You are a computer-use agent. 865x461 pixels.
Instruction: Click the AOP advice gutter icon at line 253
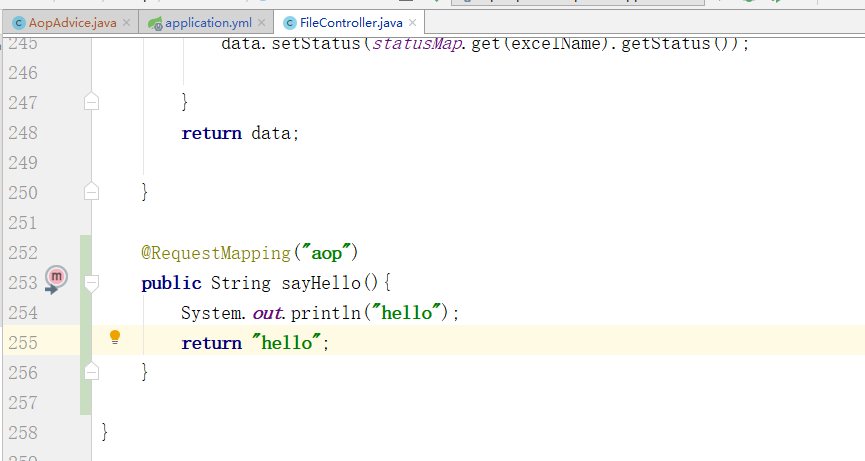coord(55,278)
